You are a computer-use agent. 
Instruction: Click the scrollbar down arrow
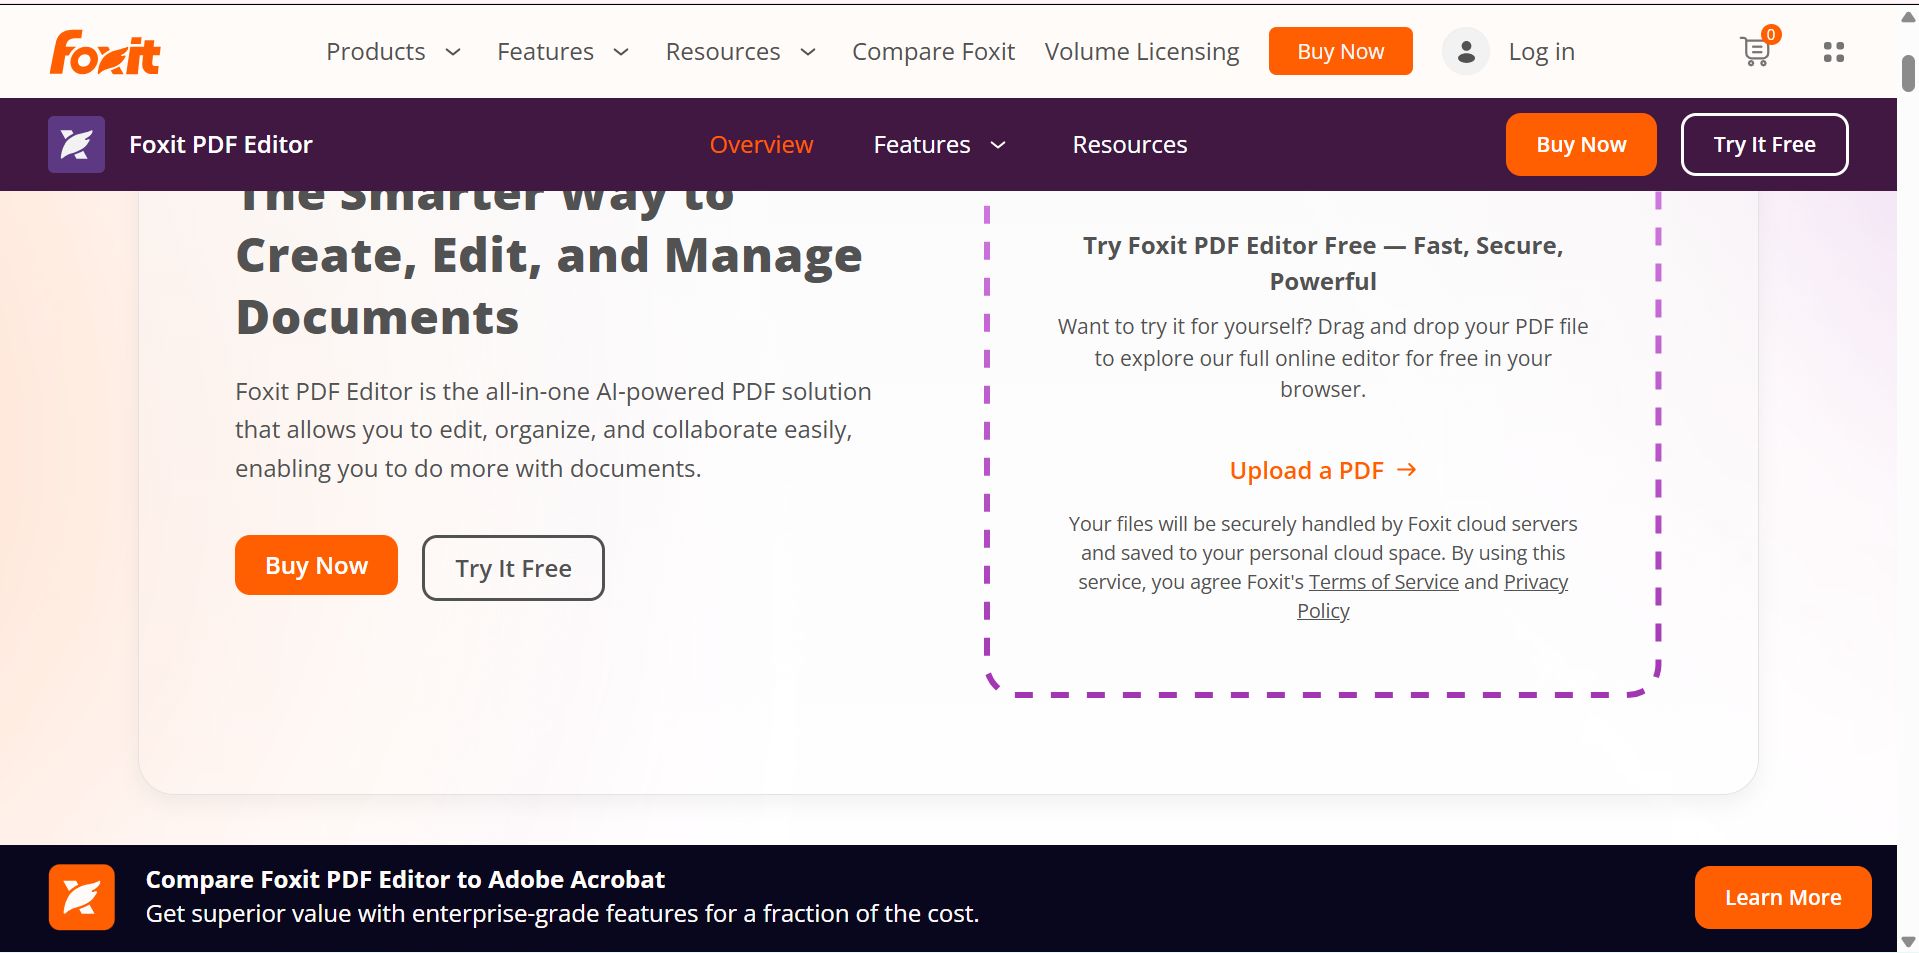coord(1908,941)
